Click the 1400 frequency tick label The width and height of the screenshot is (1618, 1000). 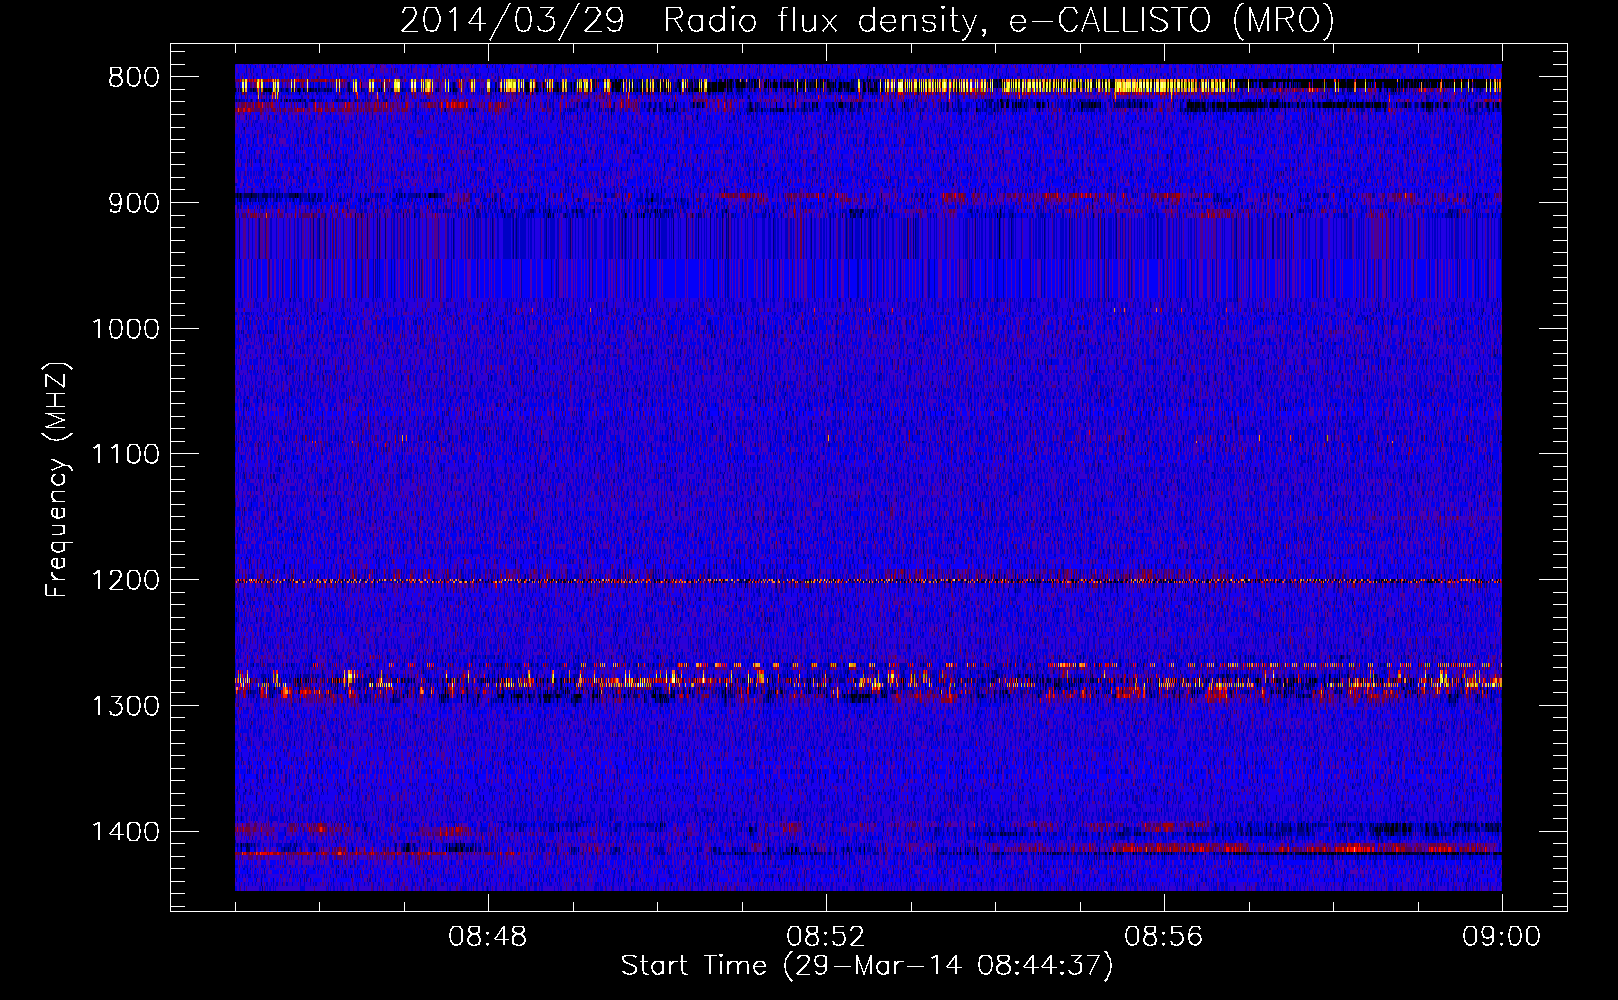(126, 832)
